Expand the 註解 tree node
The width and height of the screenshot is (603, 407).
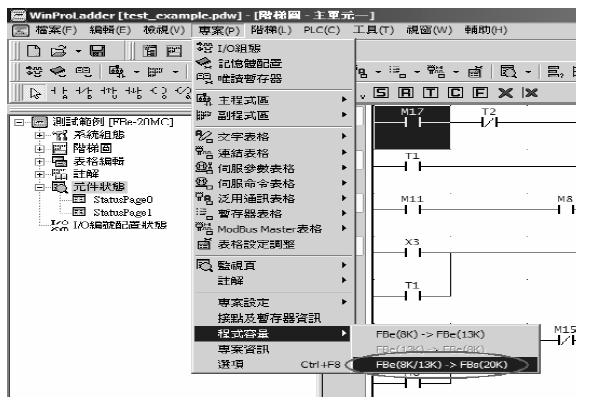[x=40, y=174]
